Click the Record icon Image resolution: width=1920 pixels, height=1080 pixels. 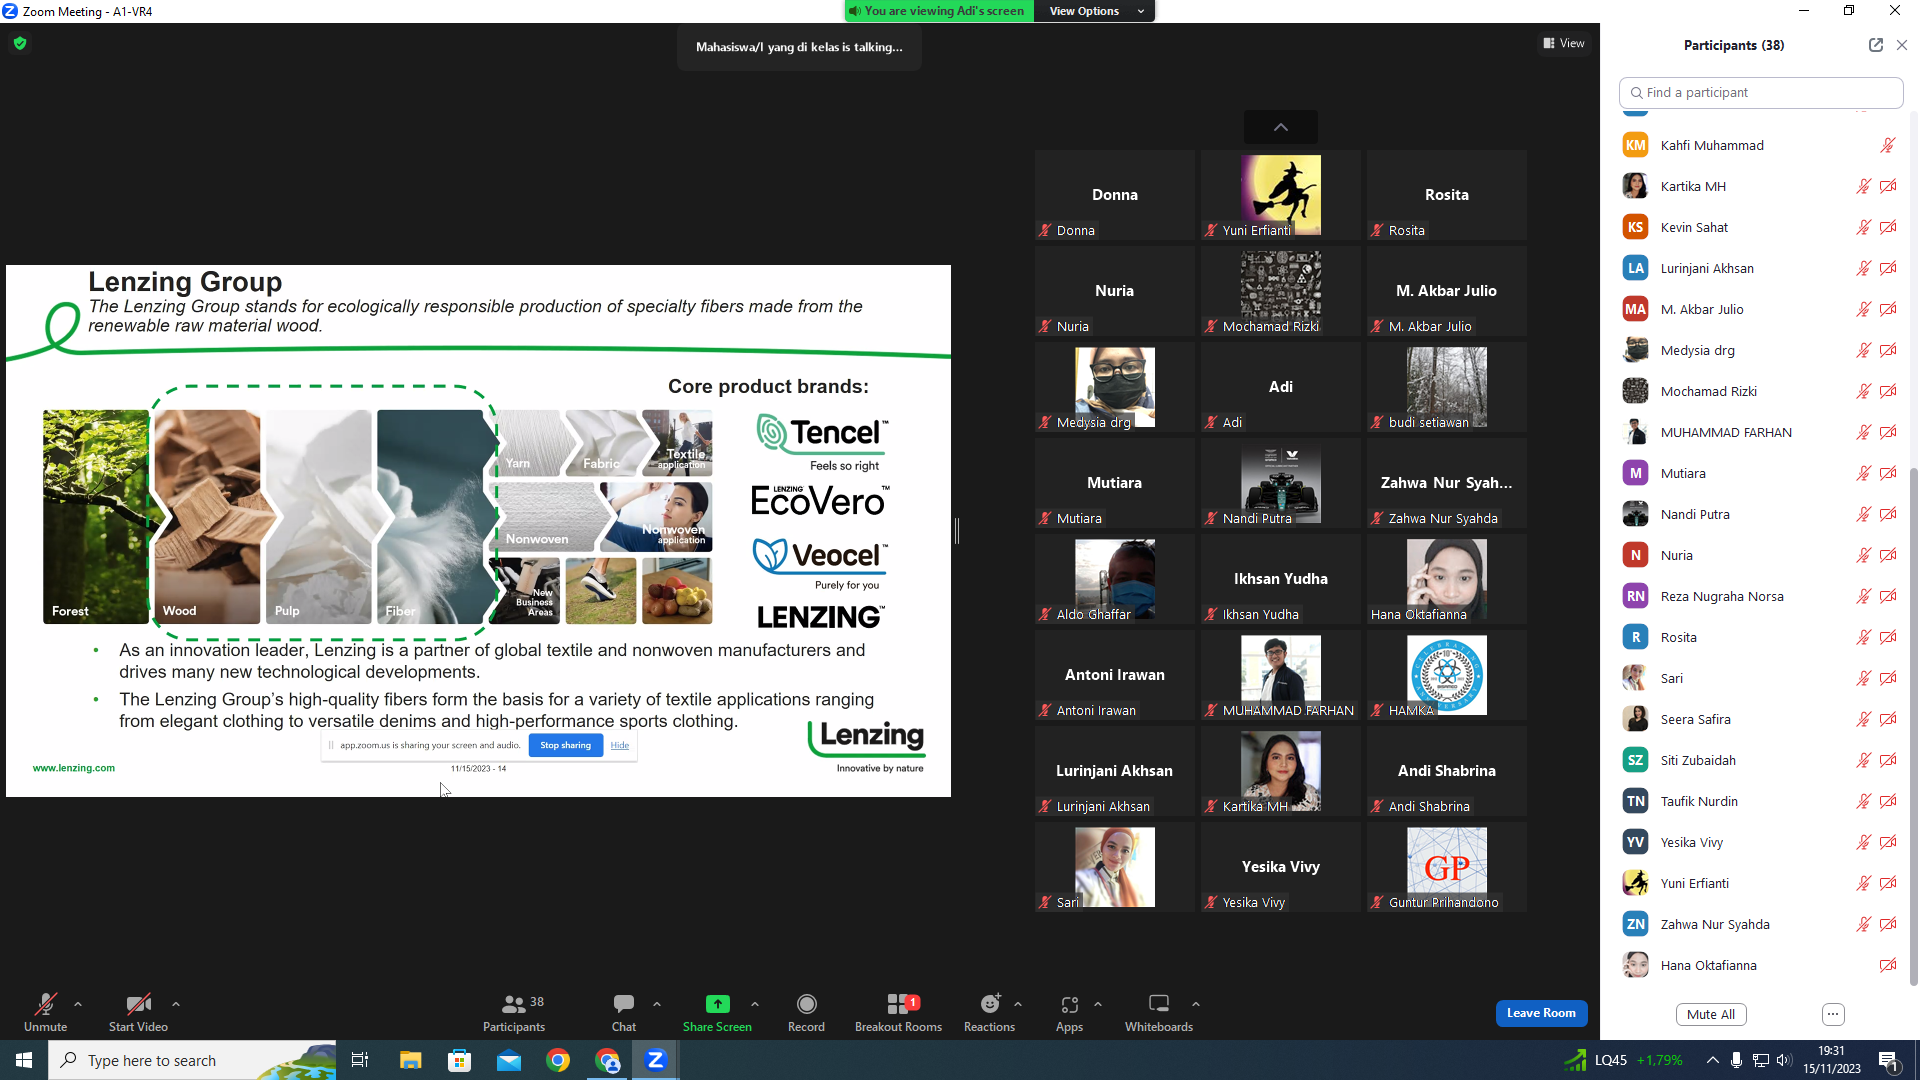[x=806, y=1004]
